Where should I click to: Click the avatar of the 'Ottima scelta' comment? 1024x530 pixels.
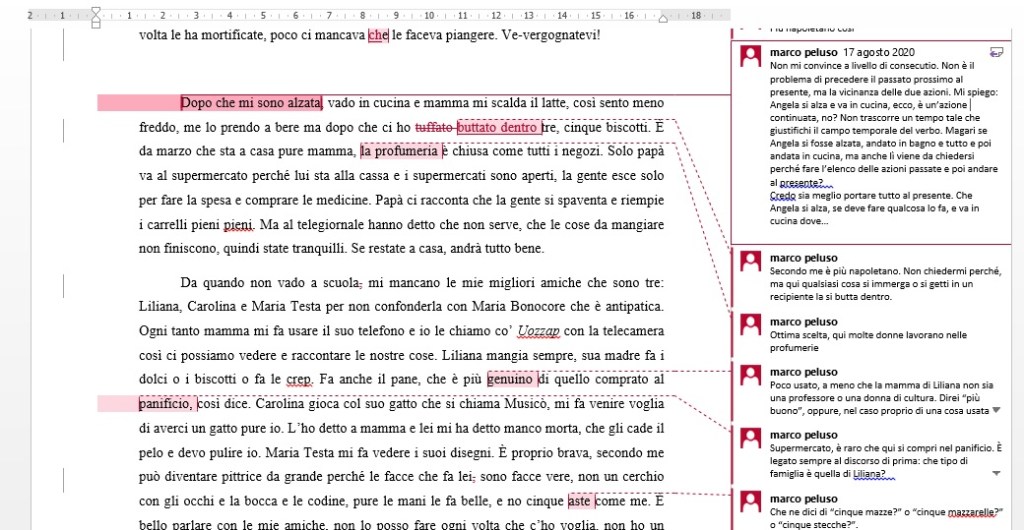[750, 327]
